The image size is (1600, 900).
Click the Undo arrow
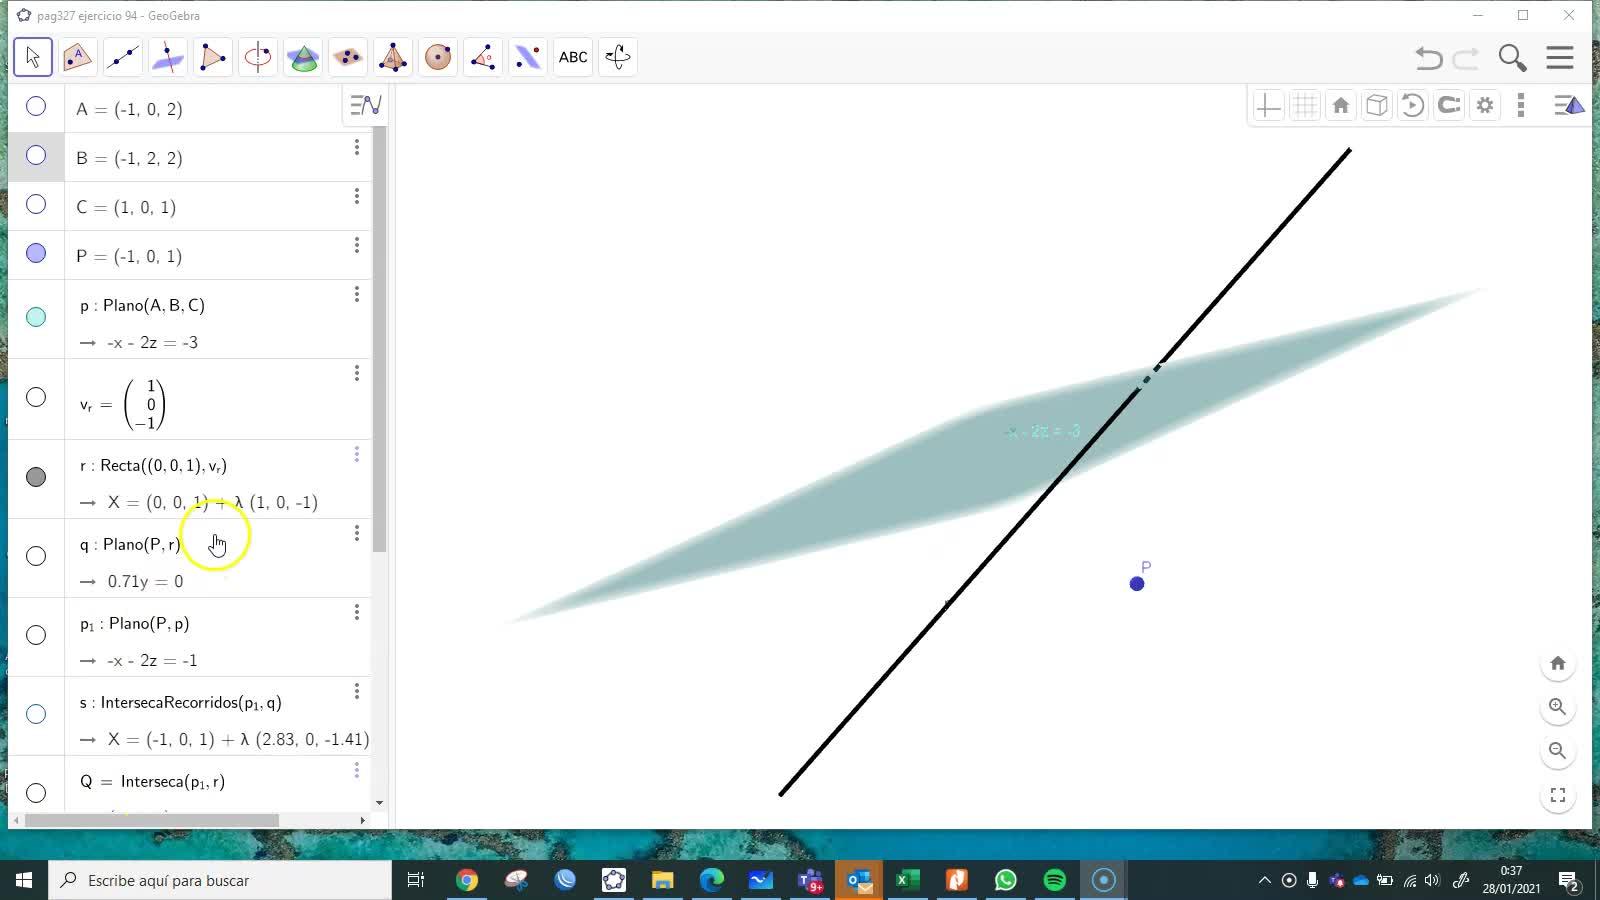click(x=1429, y=58)
